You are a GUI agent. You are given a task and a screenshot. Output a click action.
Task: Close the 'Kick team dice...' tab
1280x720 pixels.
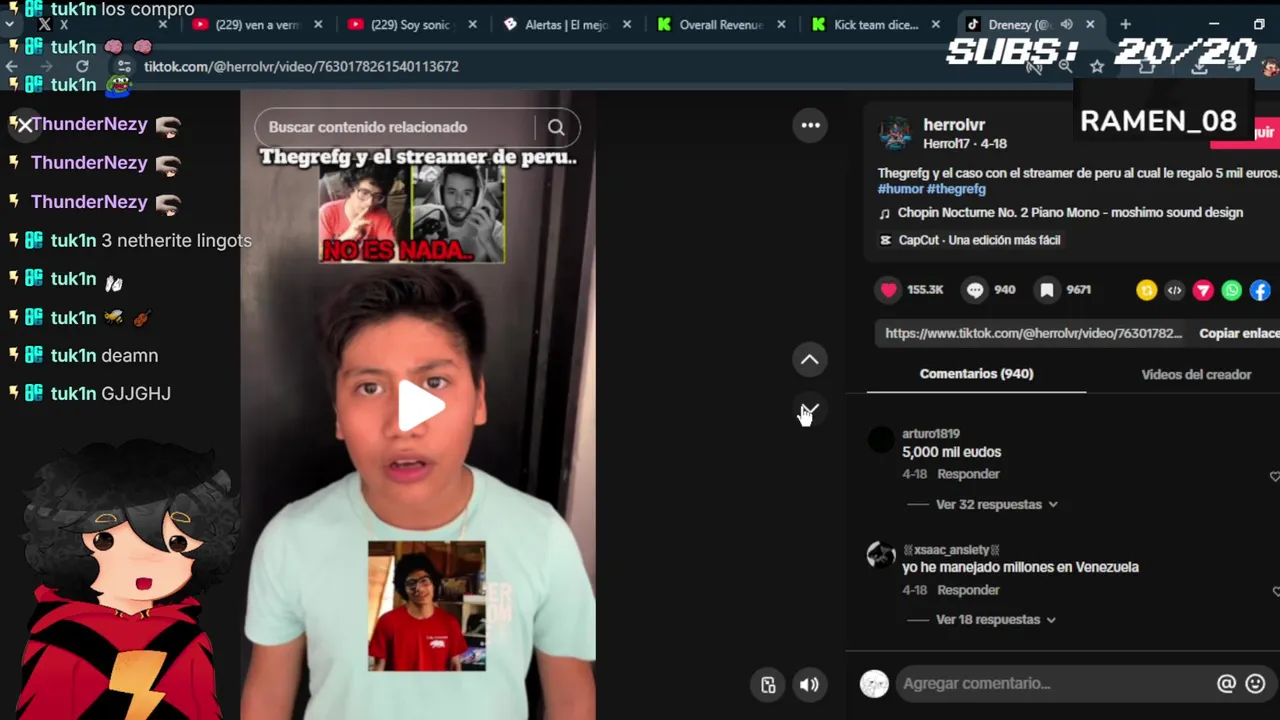click(936, 25)
